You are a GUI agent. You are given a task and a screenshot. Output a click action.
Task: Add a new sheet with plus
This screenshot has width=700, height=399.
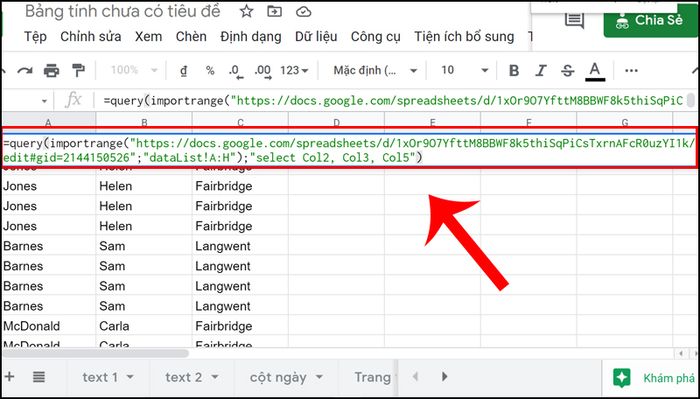tap(9, 377)
